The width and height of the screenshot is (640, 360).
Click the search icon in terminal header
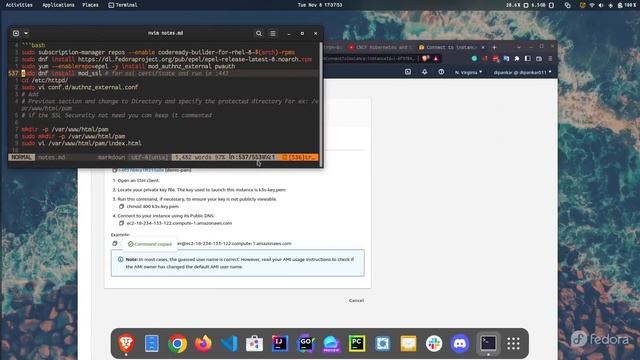259,33
